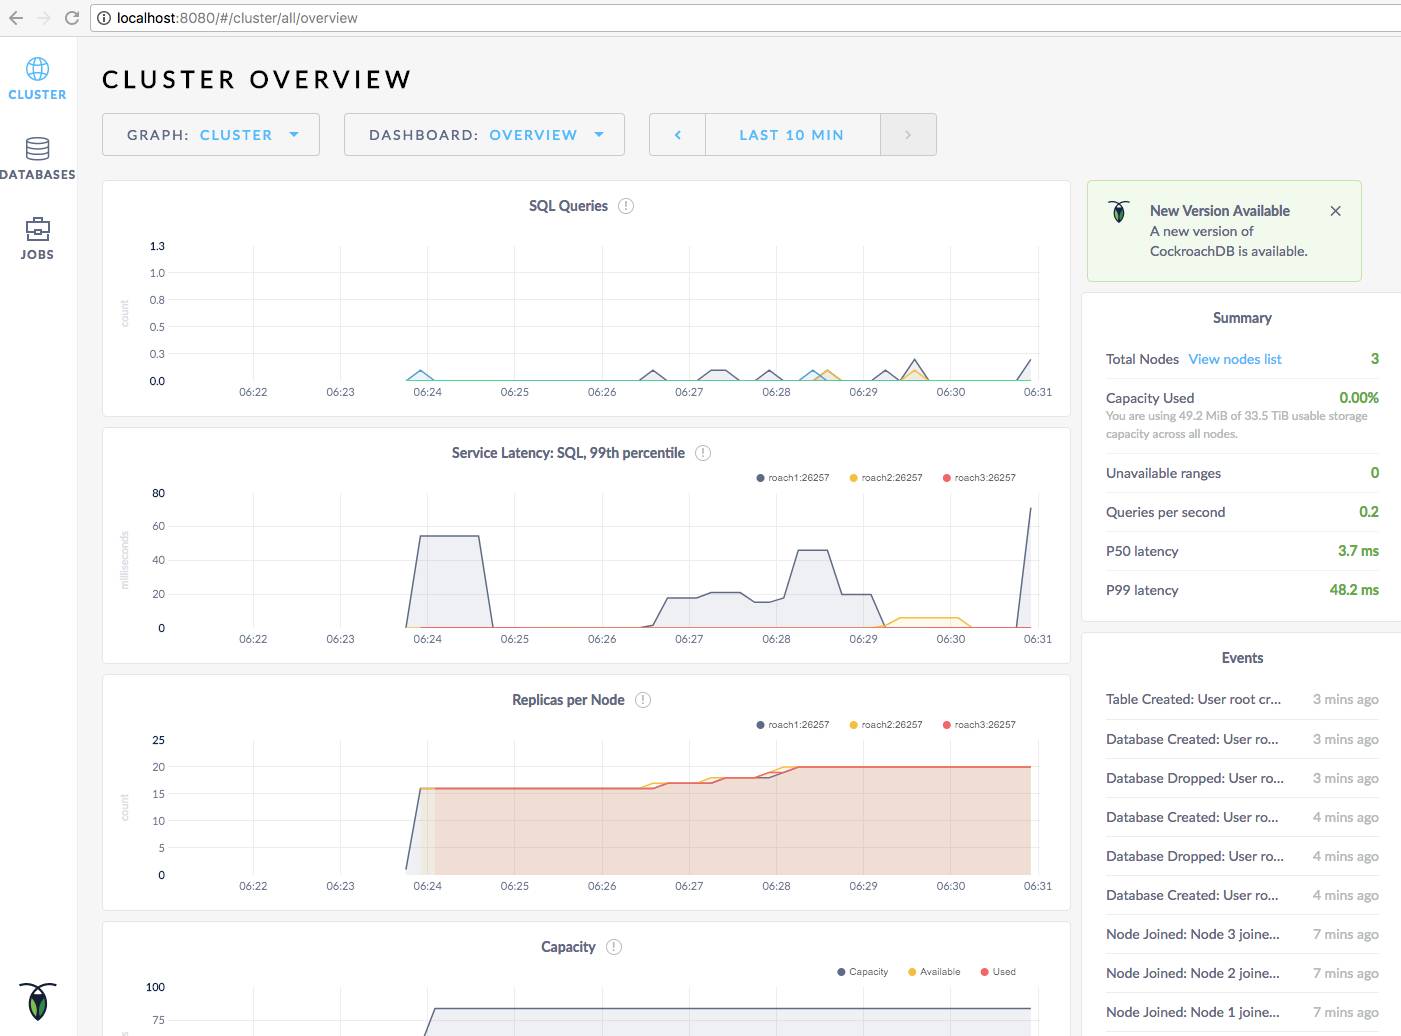Click the Capacity chart title
Screen dimensions: 1401x1036
(x=568, y=947)
